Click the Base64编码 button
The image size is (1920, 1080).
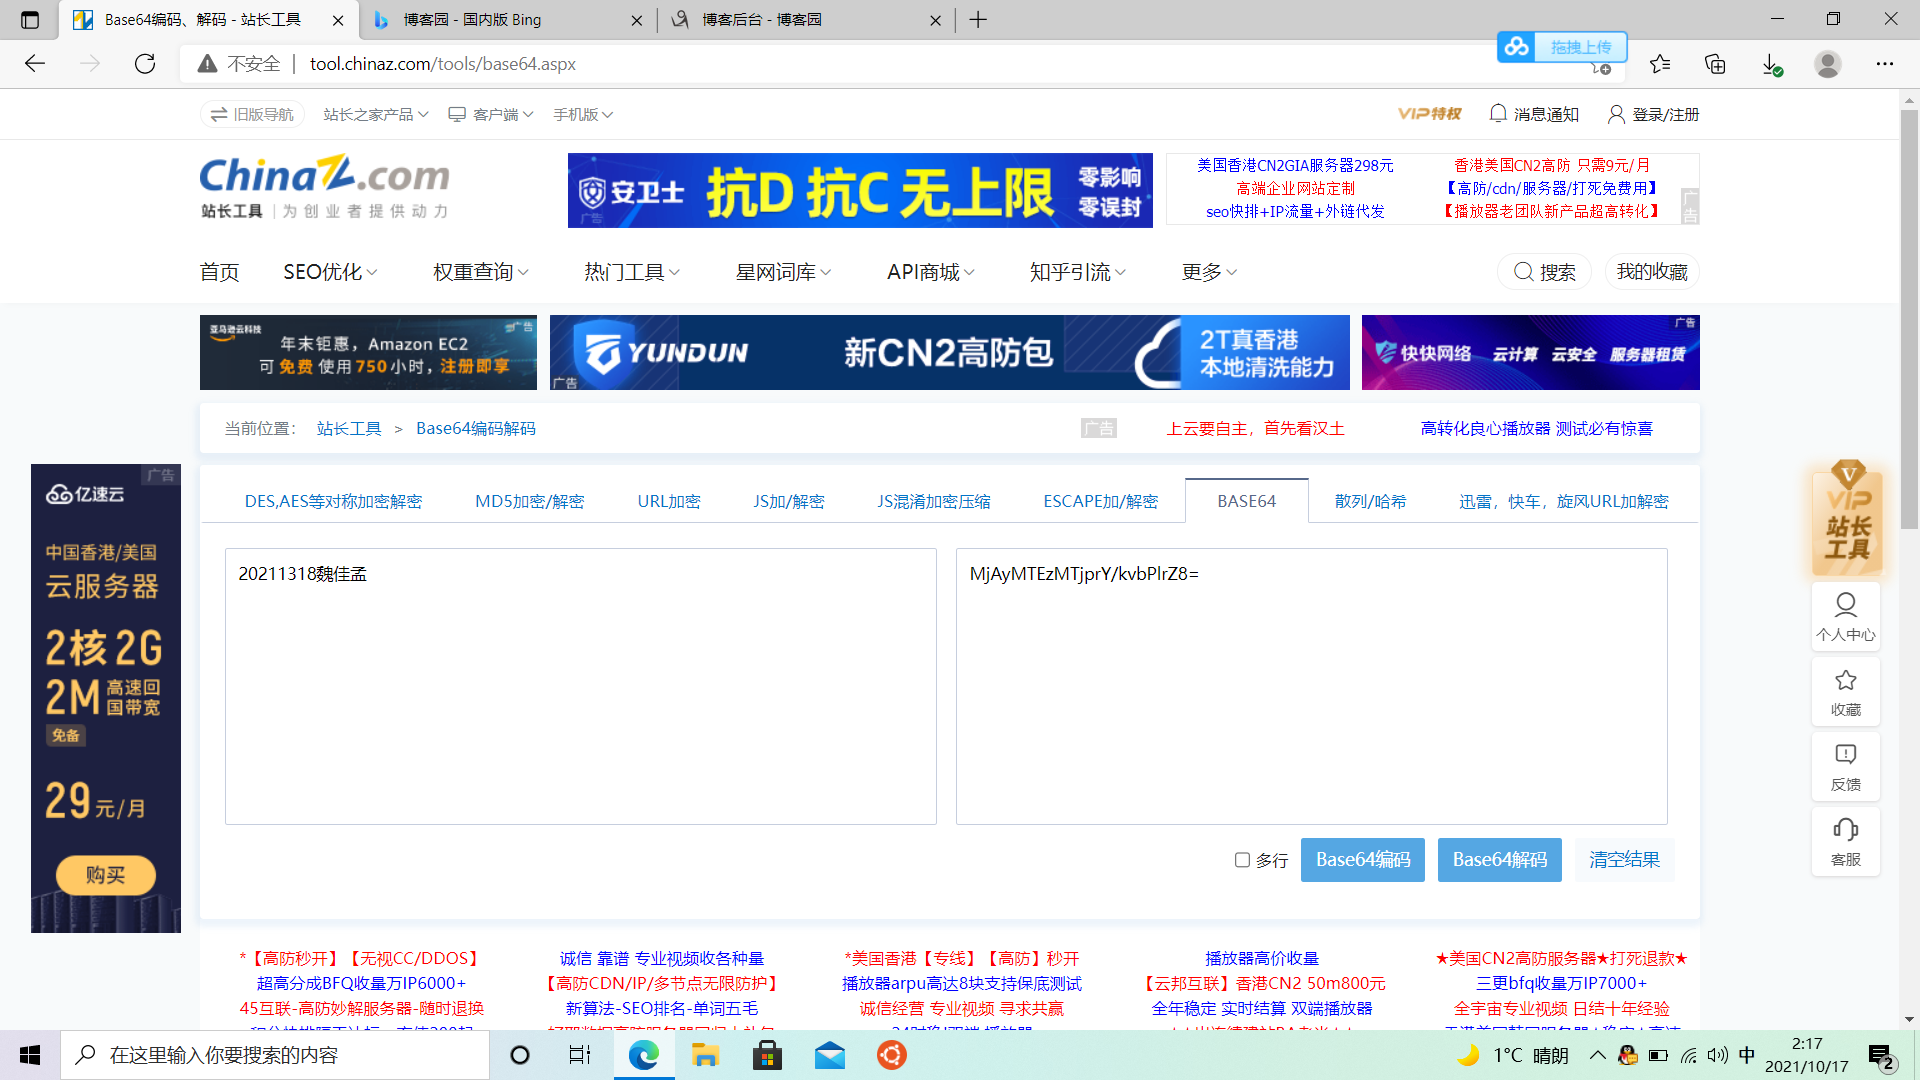point(1362,860)
